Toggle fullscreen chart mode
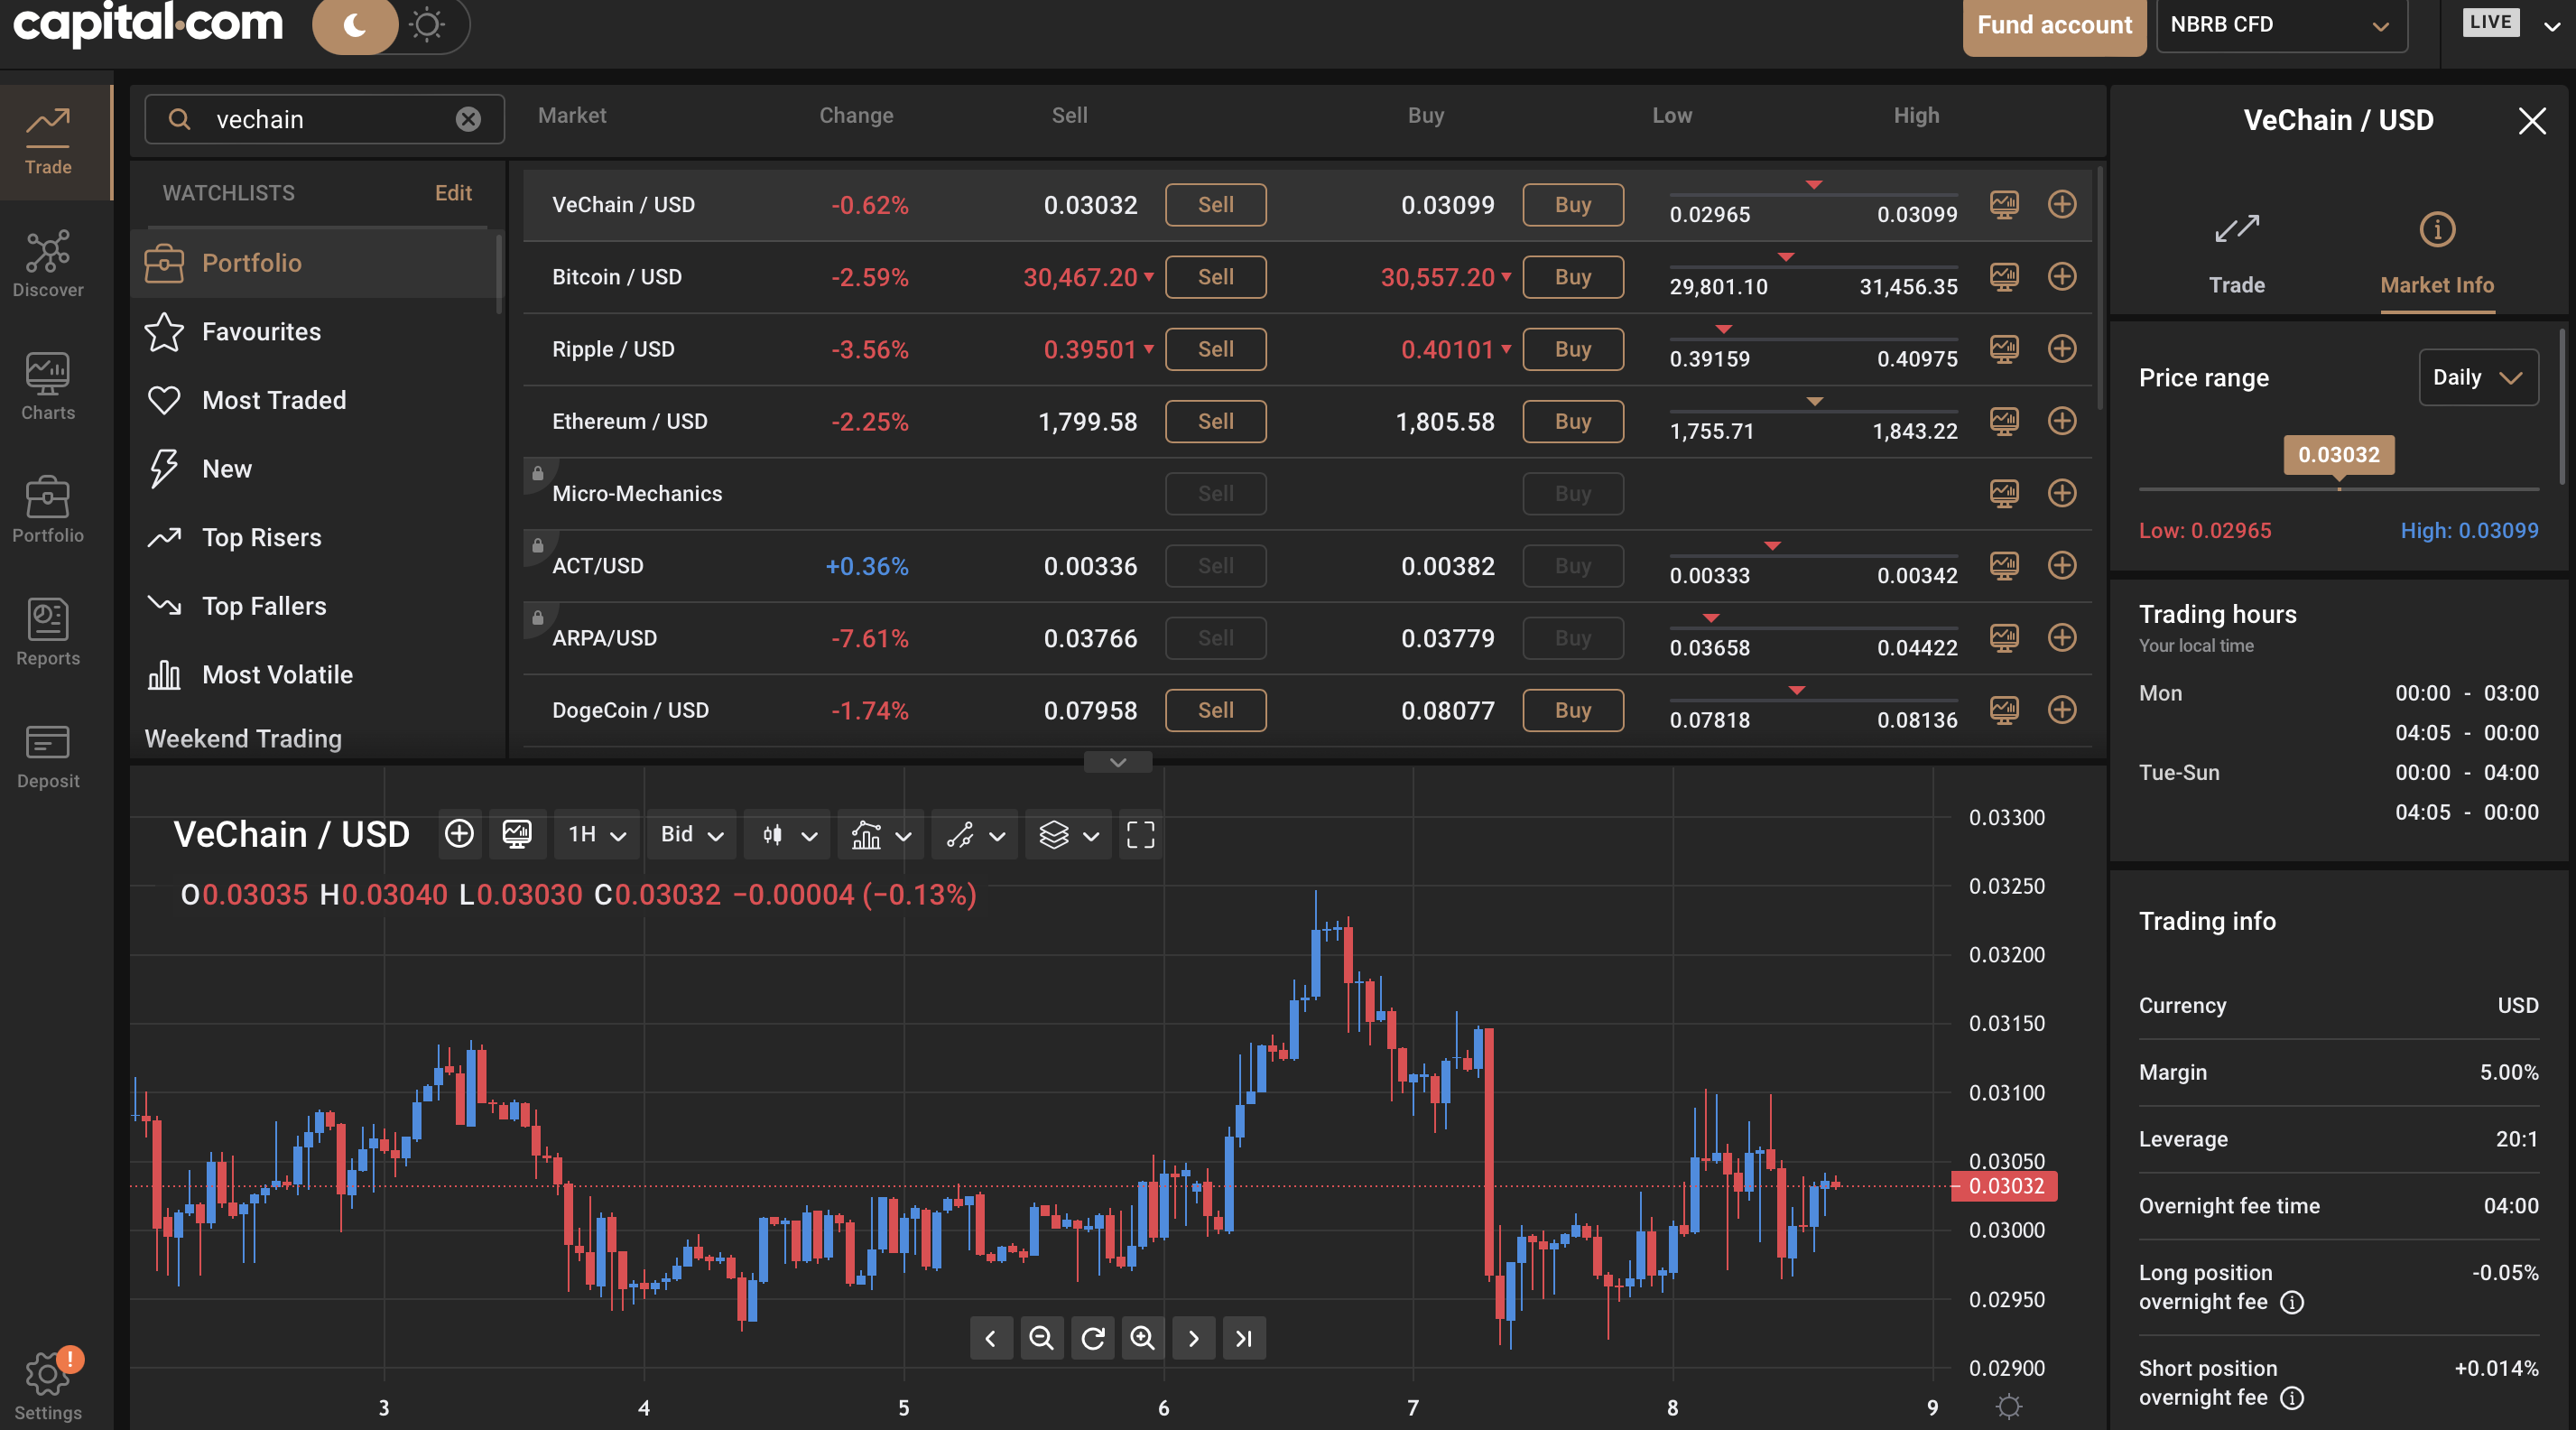This screenshot has width=2576, height=1430. coord(1140,834)
